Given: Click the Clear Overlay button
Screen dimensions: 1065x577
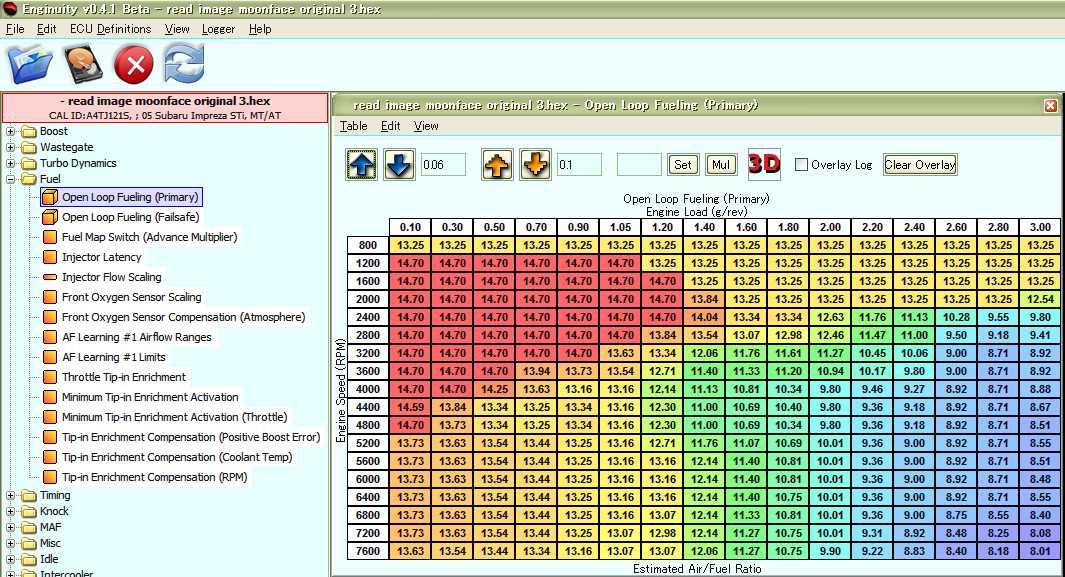Looking at the screenshot, I should 920,165.
